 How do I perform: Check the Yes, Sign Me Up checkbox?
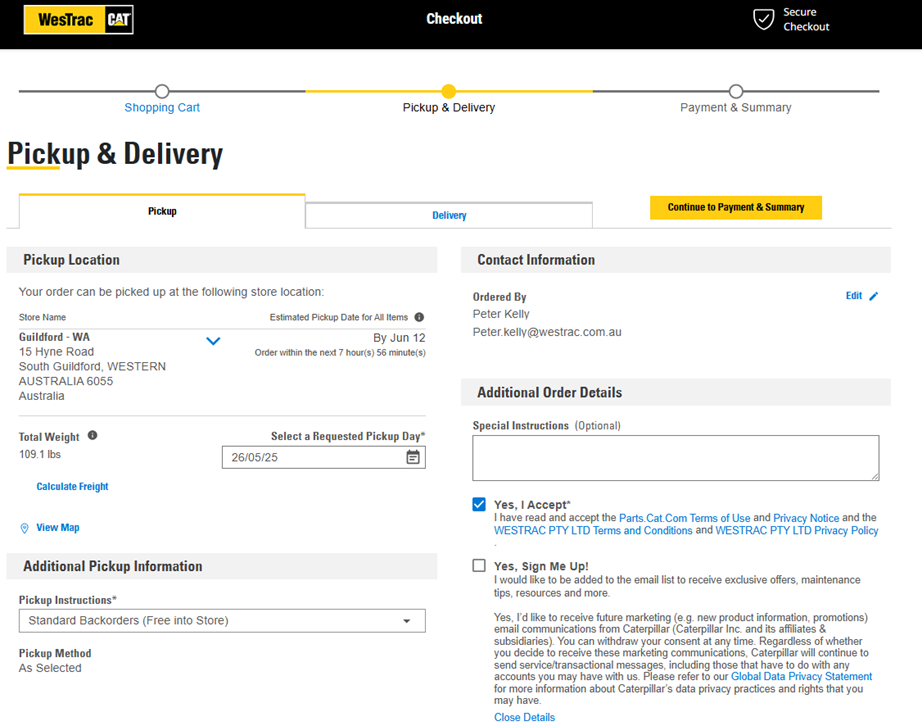point(479,566)
